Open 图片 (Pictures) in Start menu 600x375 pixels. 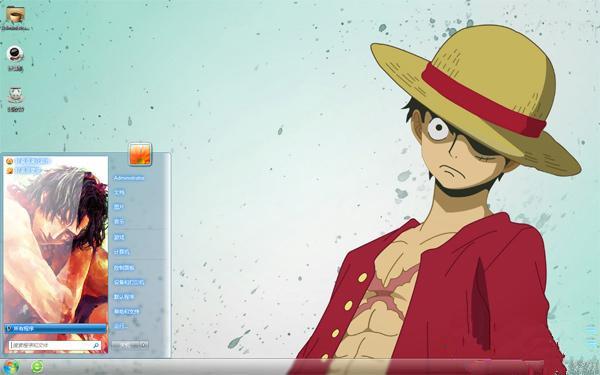(x=119, y=207)
